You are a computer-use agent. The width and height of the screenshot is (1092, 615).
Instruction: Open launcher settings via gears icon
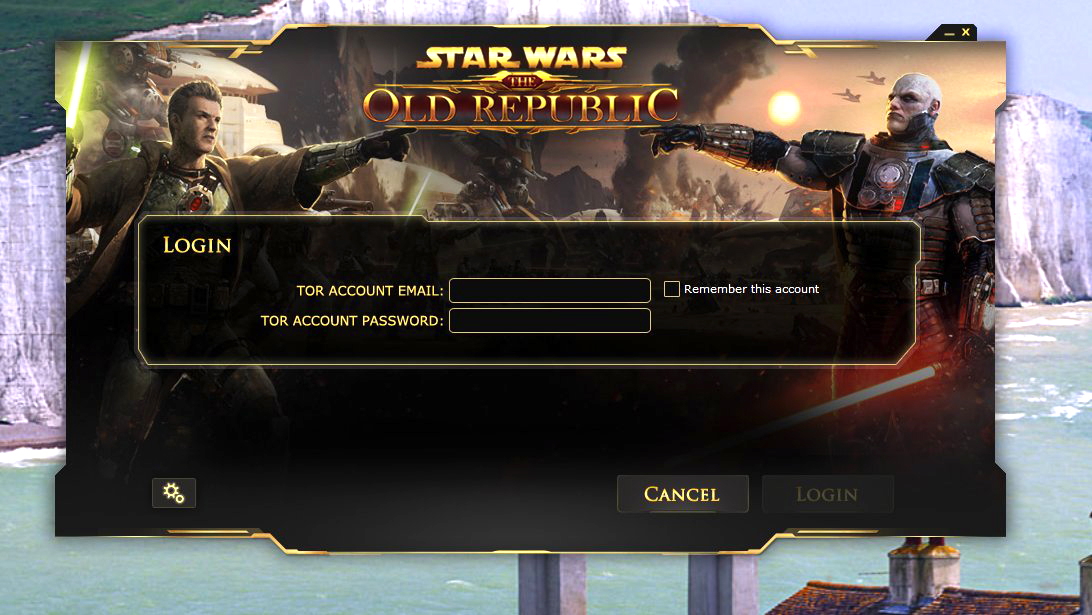pos(173,493)
